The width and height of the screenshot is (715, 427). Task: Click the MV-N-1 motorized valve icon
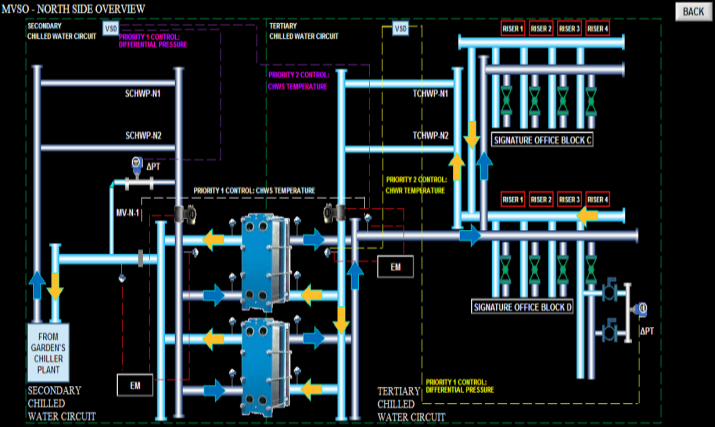click(x=181, y=213)
